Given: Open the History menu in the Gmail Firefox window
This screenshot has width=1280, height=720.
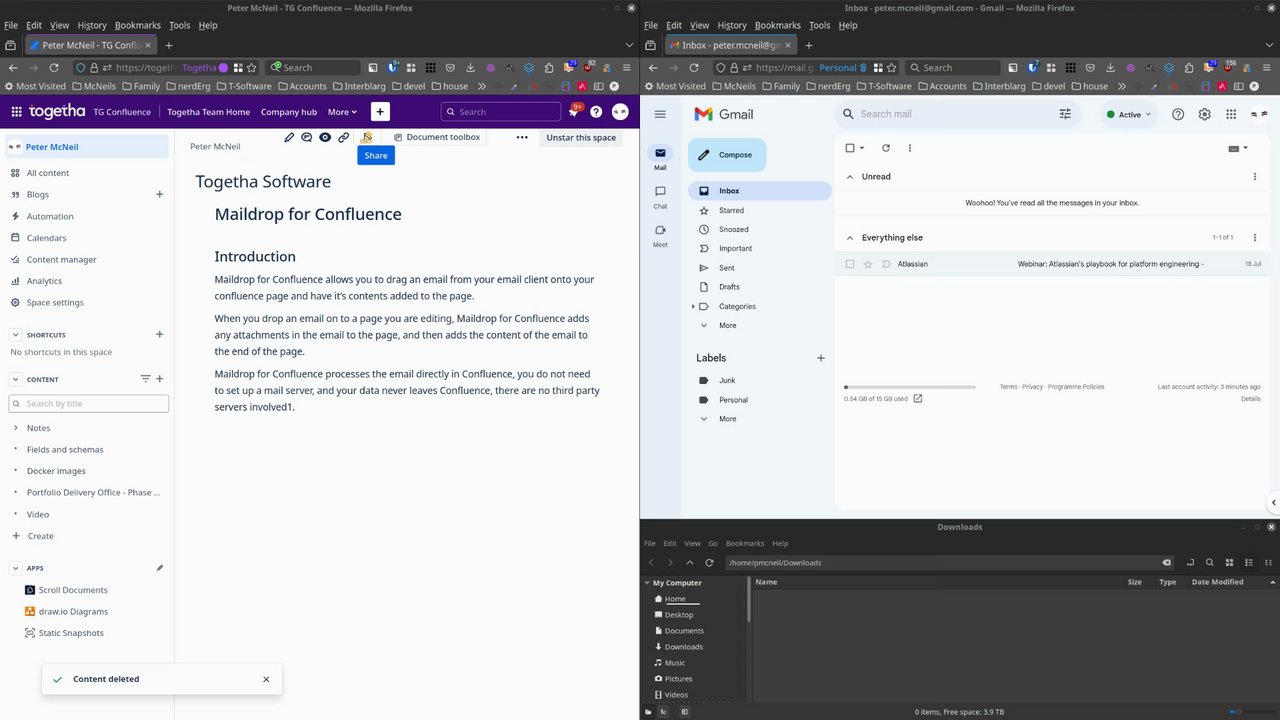Looking at the screenshot, I should tap(732, 25).
